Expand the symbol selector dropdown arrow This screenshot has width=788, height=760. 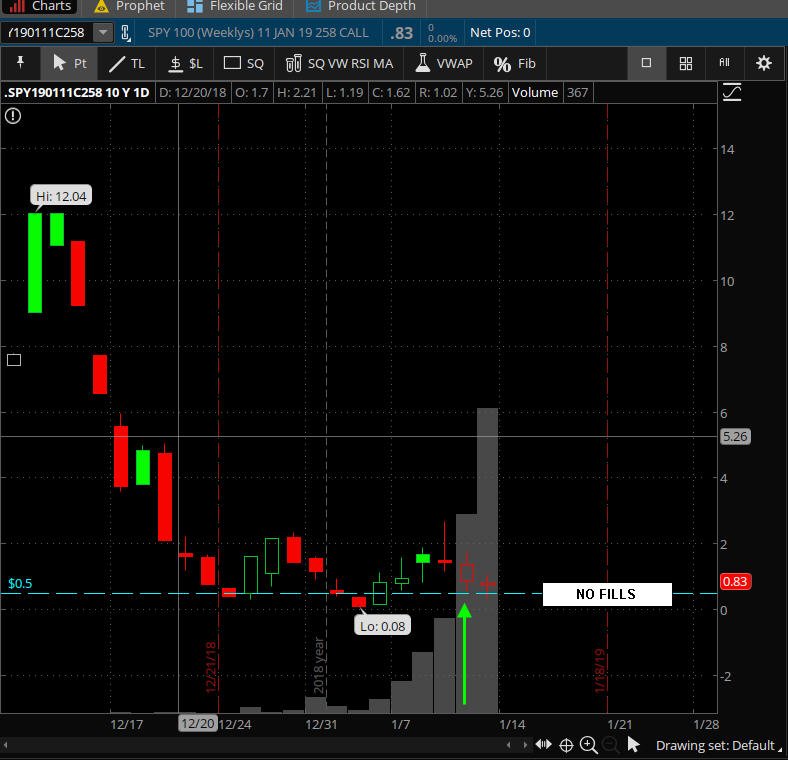click(x=103, y=33)
